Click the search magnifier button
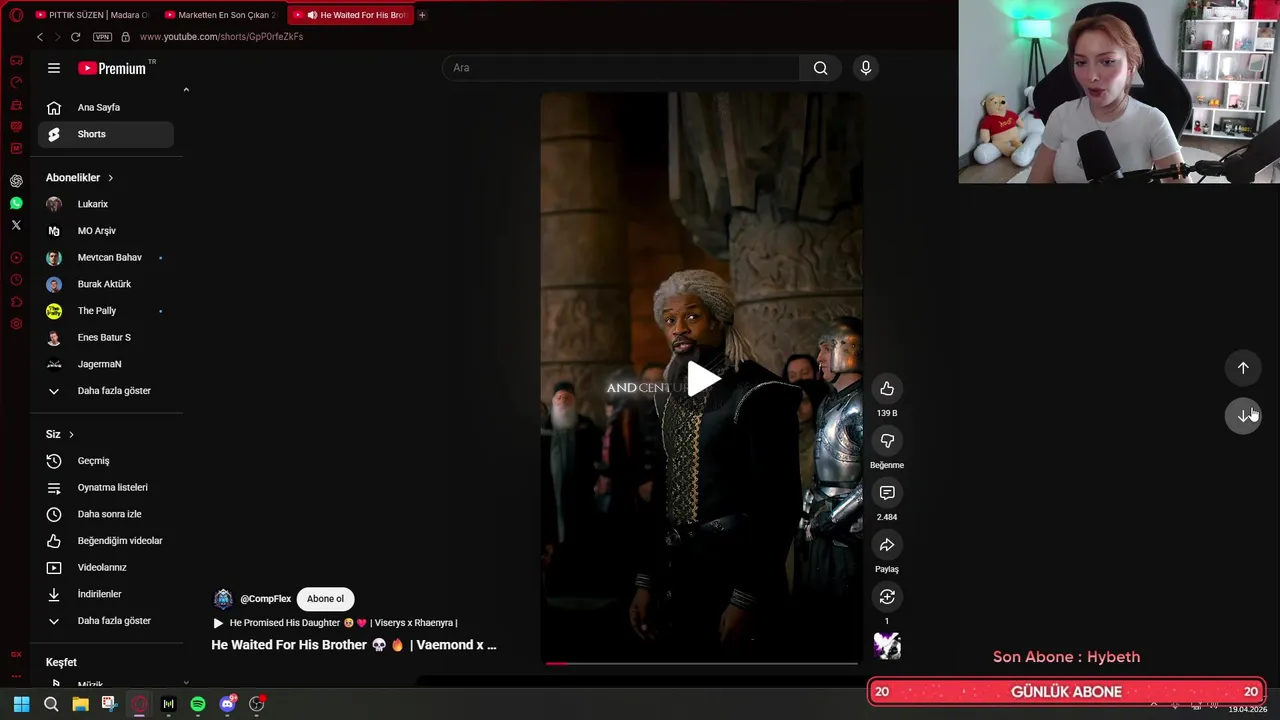Screen dimensions: 1280x720 coord(820,68)
